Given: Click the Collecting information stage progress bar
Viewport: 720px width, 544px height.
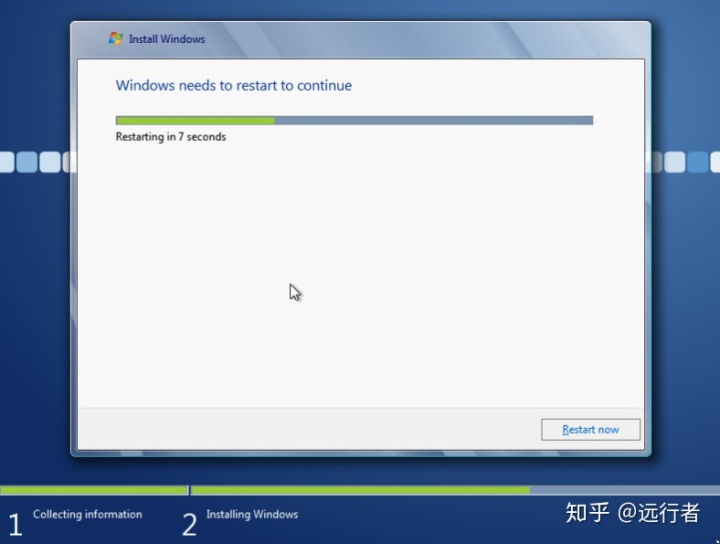Looking at the screenshot, I should pyautogui.click(x=94, y=490).
